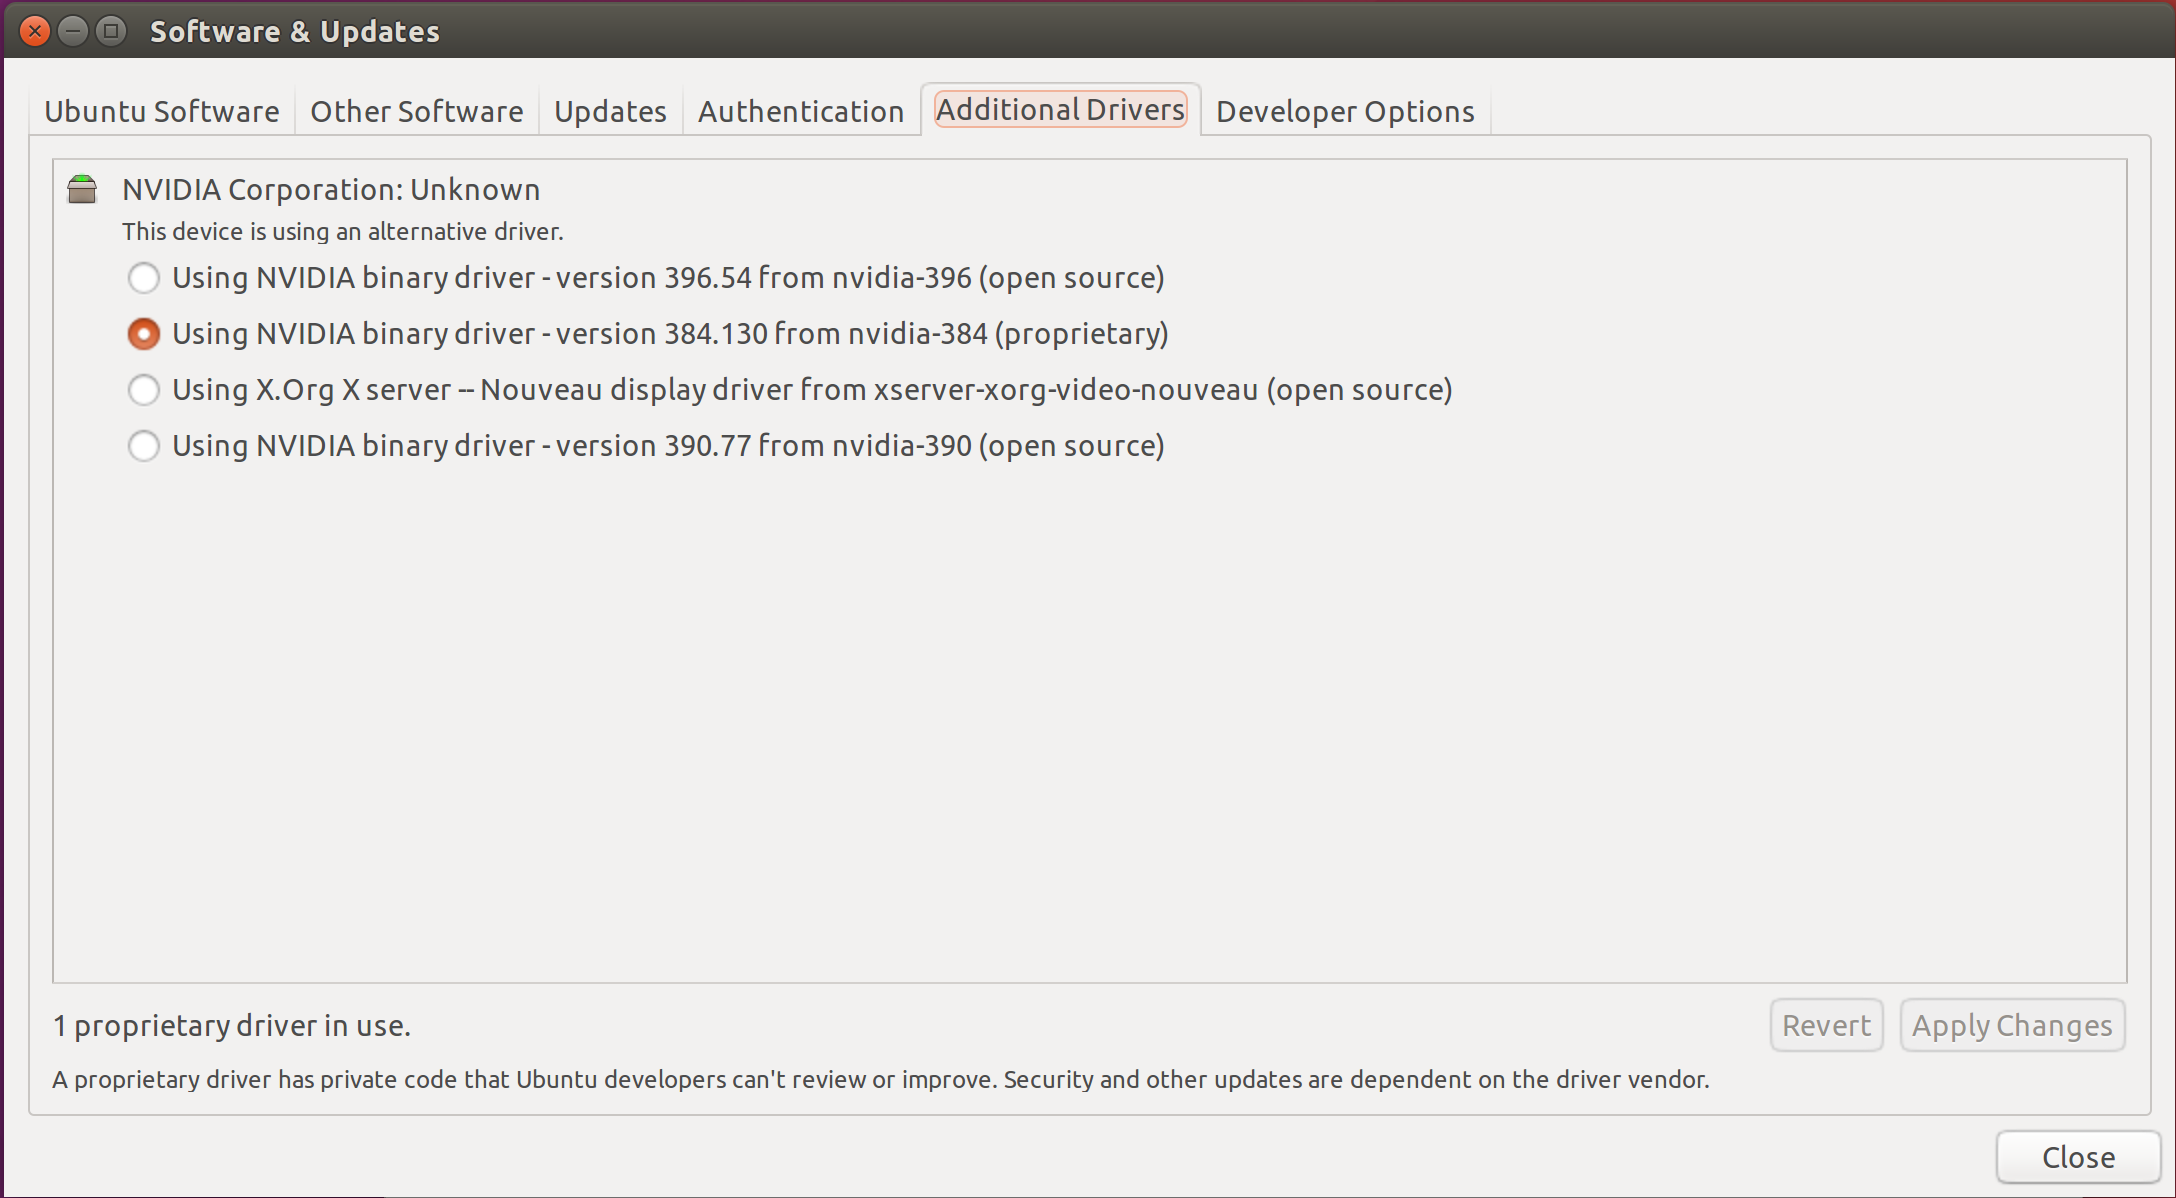Select the Additional Drivers tab

point(1060,109)
